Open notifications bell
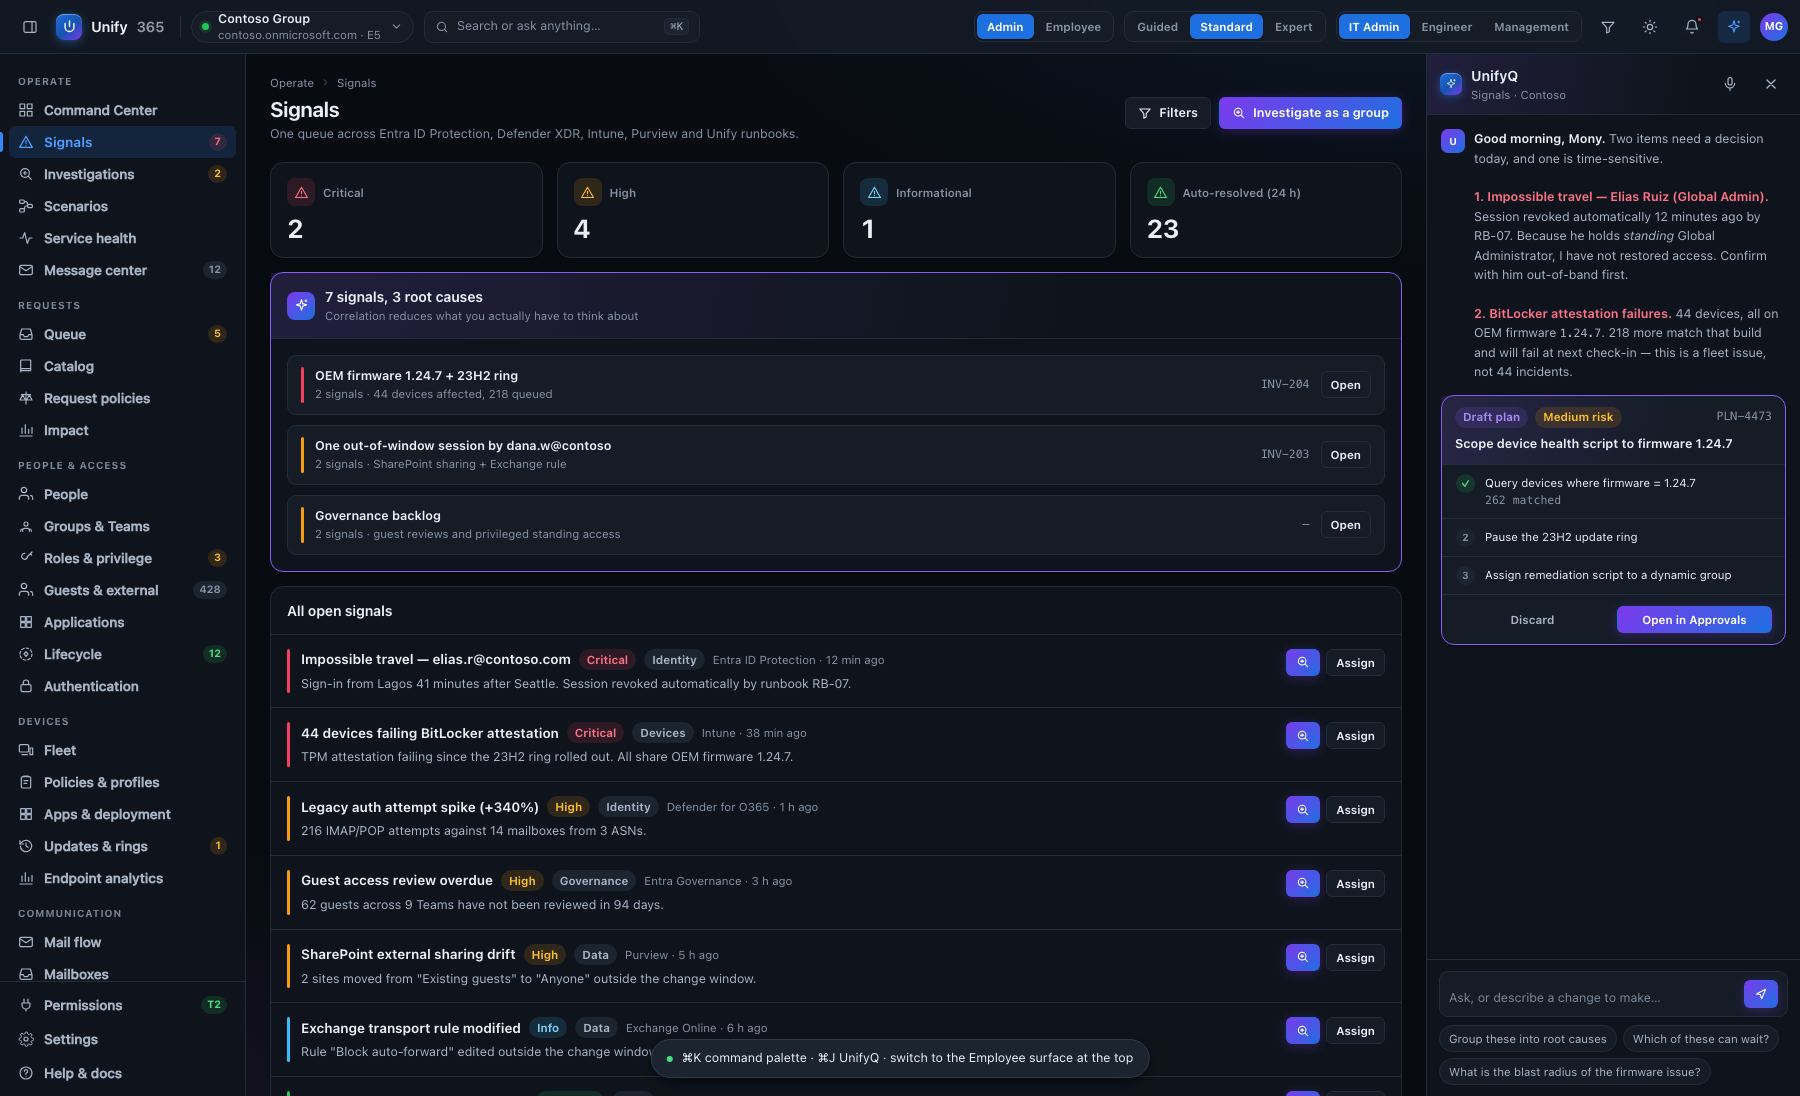 tap(1692, 27)
